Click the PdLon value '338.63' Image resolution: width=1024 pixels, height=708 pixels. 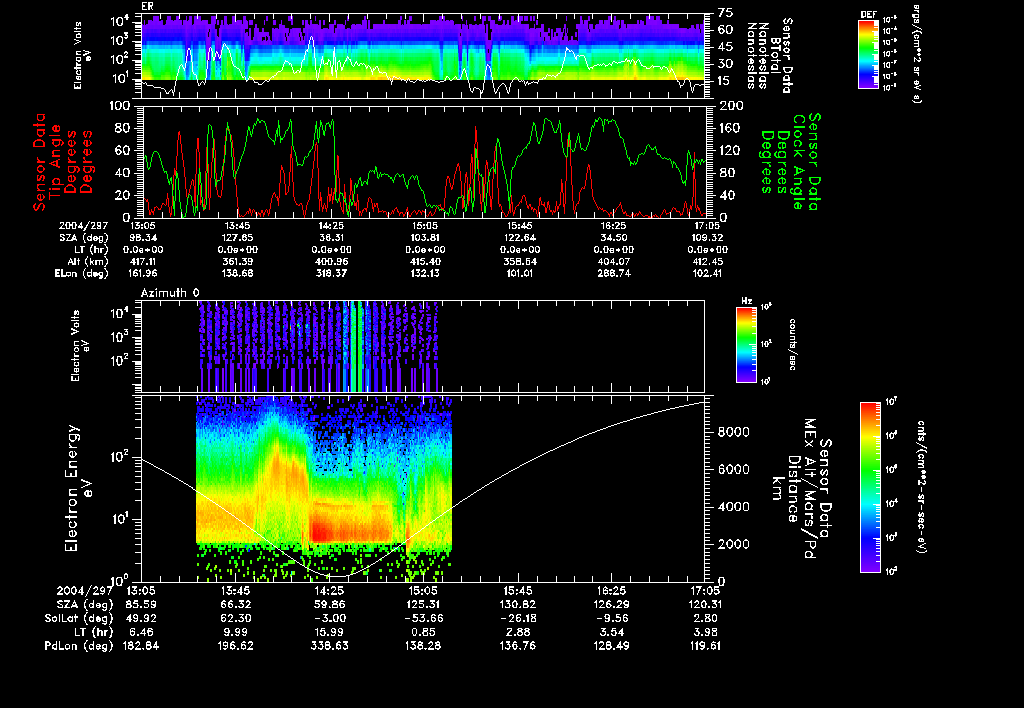tap(330, 646)
